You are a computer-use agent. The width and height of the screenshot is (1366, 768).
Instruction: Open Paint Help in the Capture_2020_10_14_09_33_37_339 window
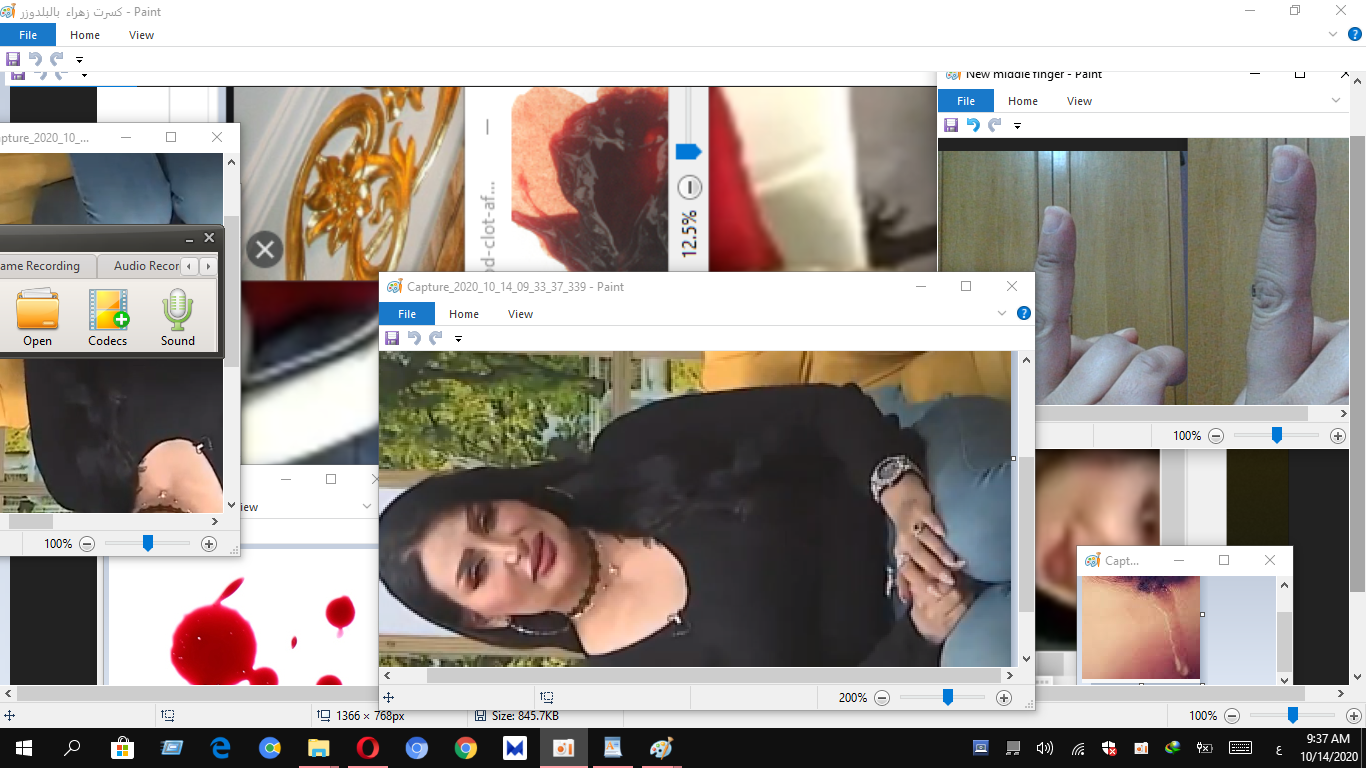click(x=1024, y=313)
